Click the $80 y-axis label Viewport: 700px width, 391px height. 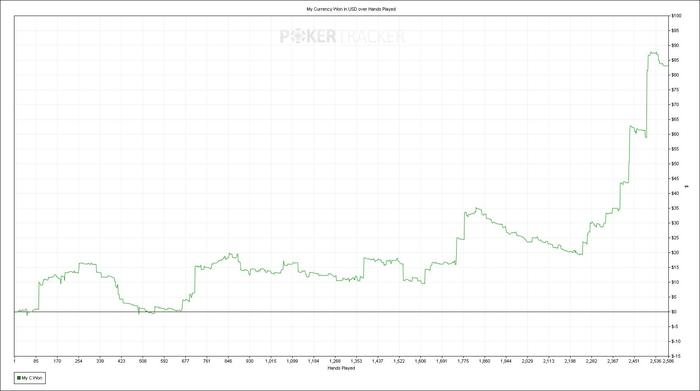[675, 75]
